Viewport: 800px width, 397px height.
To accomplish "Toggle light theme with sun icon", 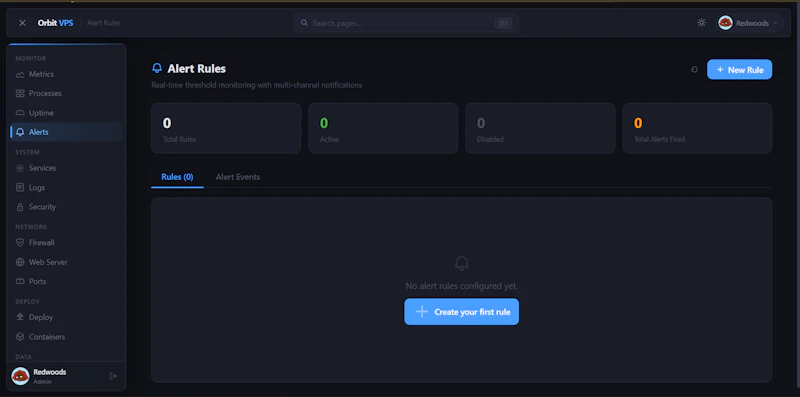I will point(702,23).
